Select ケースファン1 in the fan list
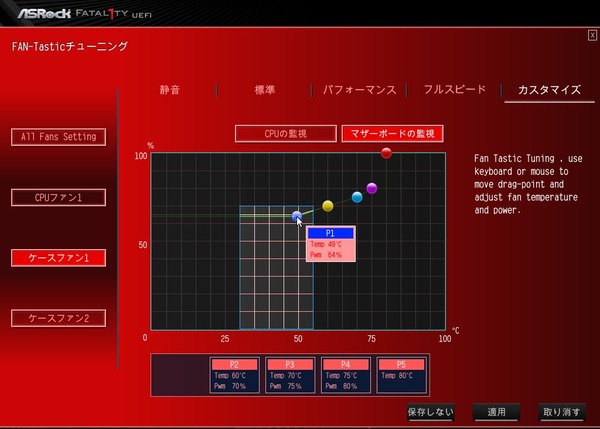This screenshot has height=429, width=600. (x=59, y=258)
